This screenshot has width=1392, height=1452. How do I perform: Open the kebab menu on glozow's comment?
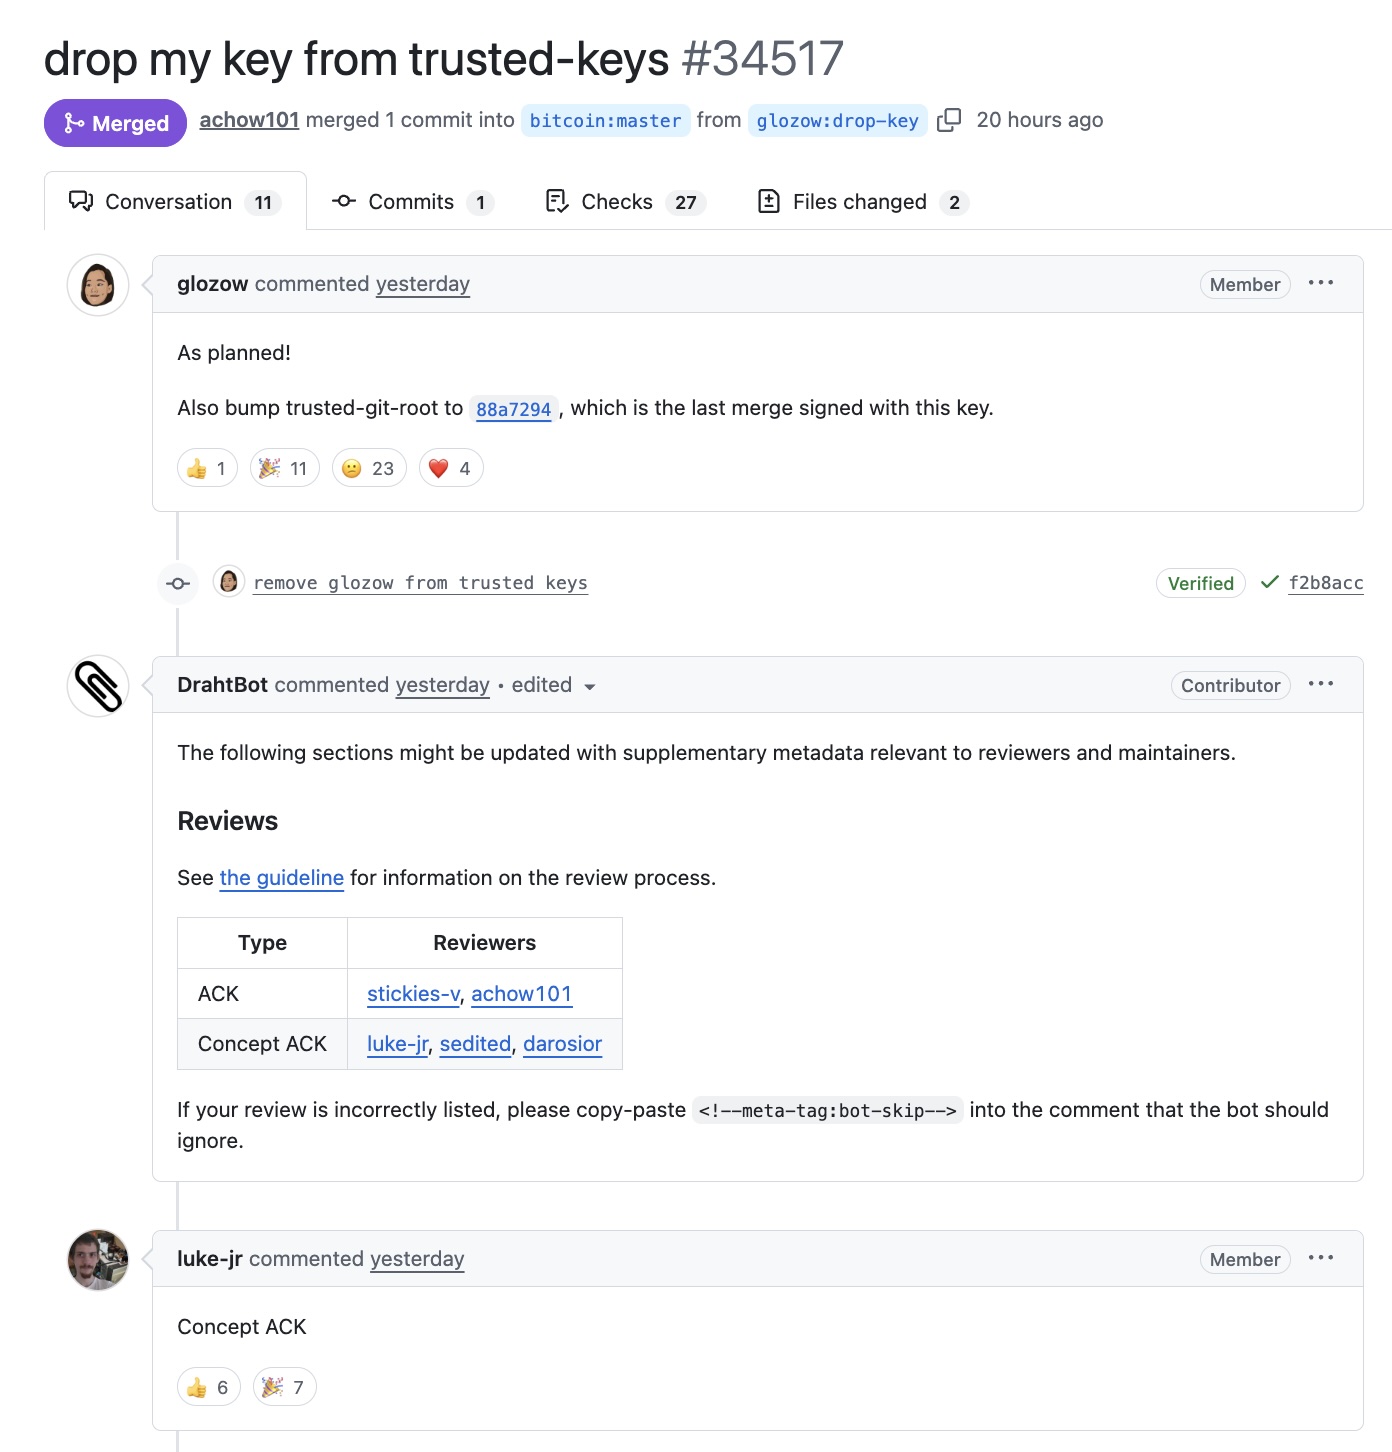1322,284
